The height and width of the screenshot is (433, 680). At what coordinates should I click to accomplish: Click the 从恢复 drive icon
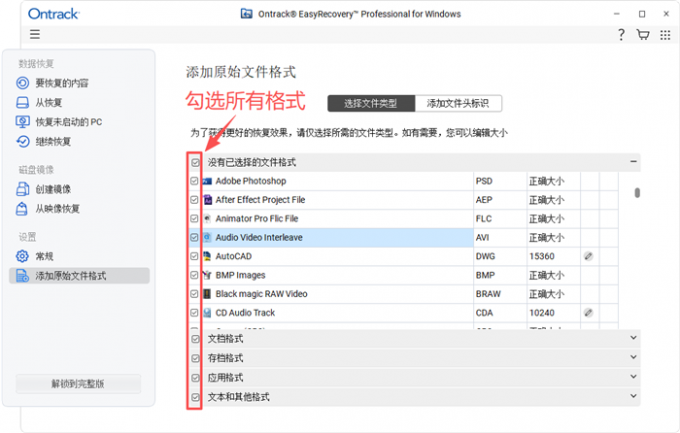[x=23, y=102]
